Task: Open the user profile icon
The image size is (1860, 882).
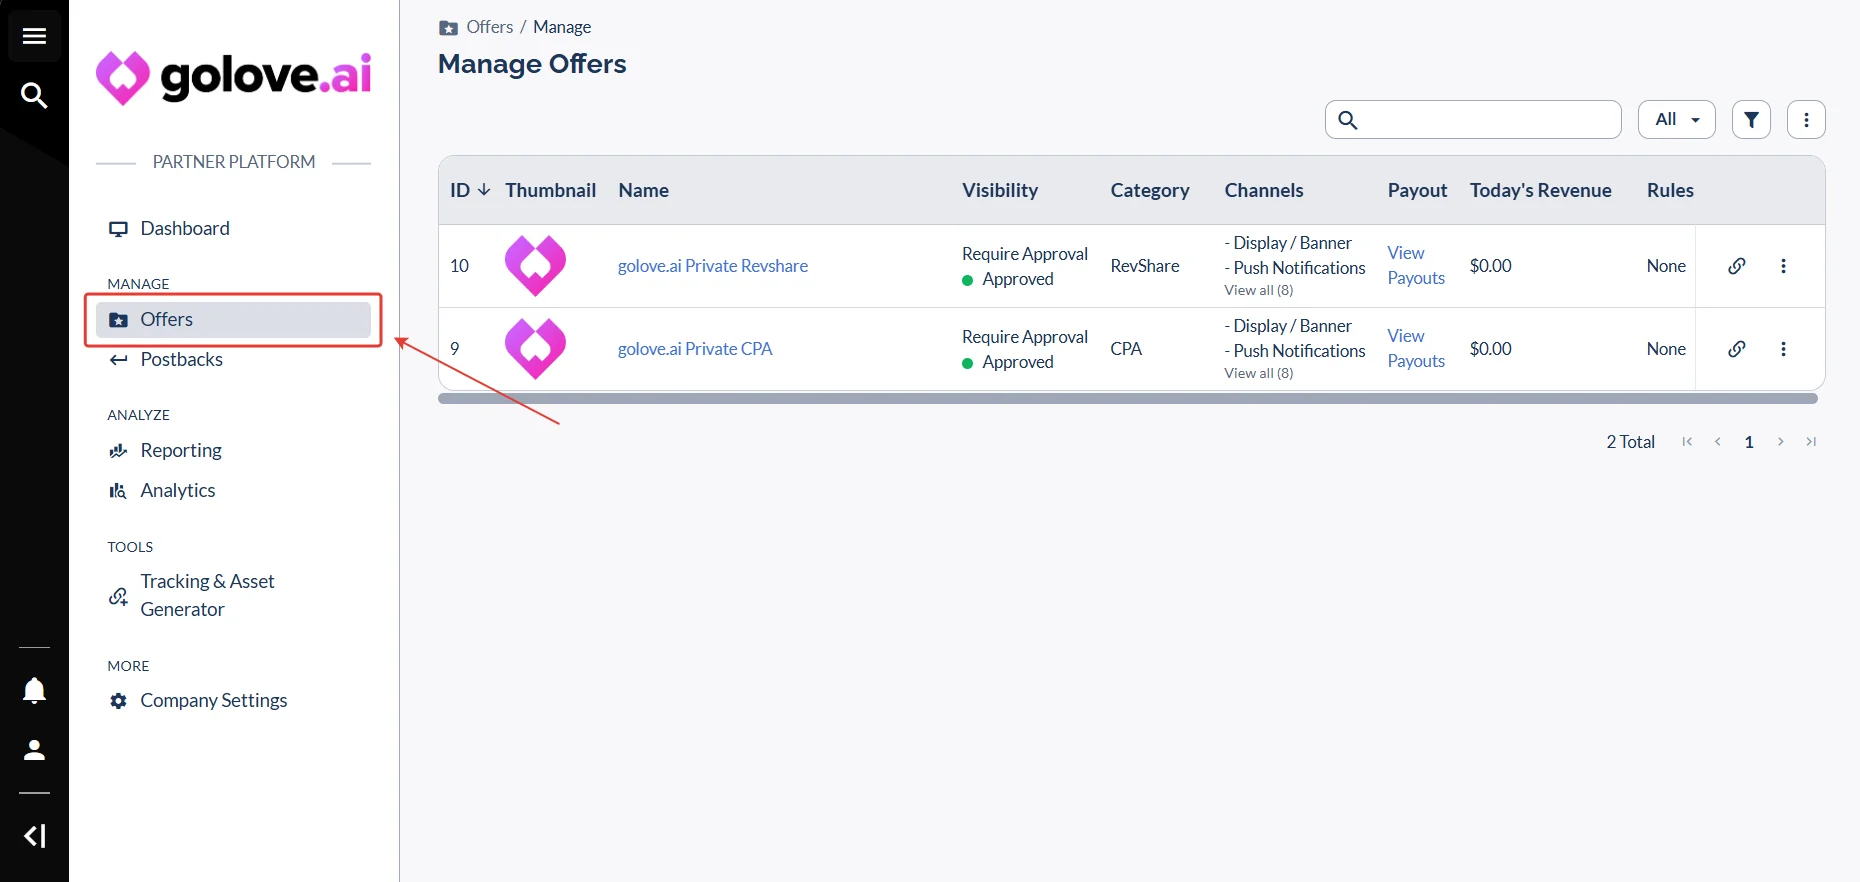Action: point(34,750)
